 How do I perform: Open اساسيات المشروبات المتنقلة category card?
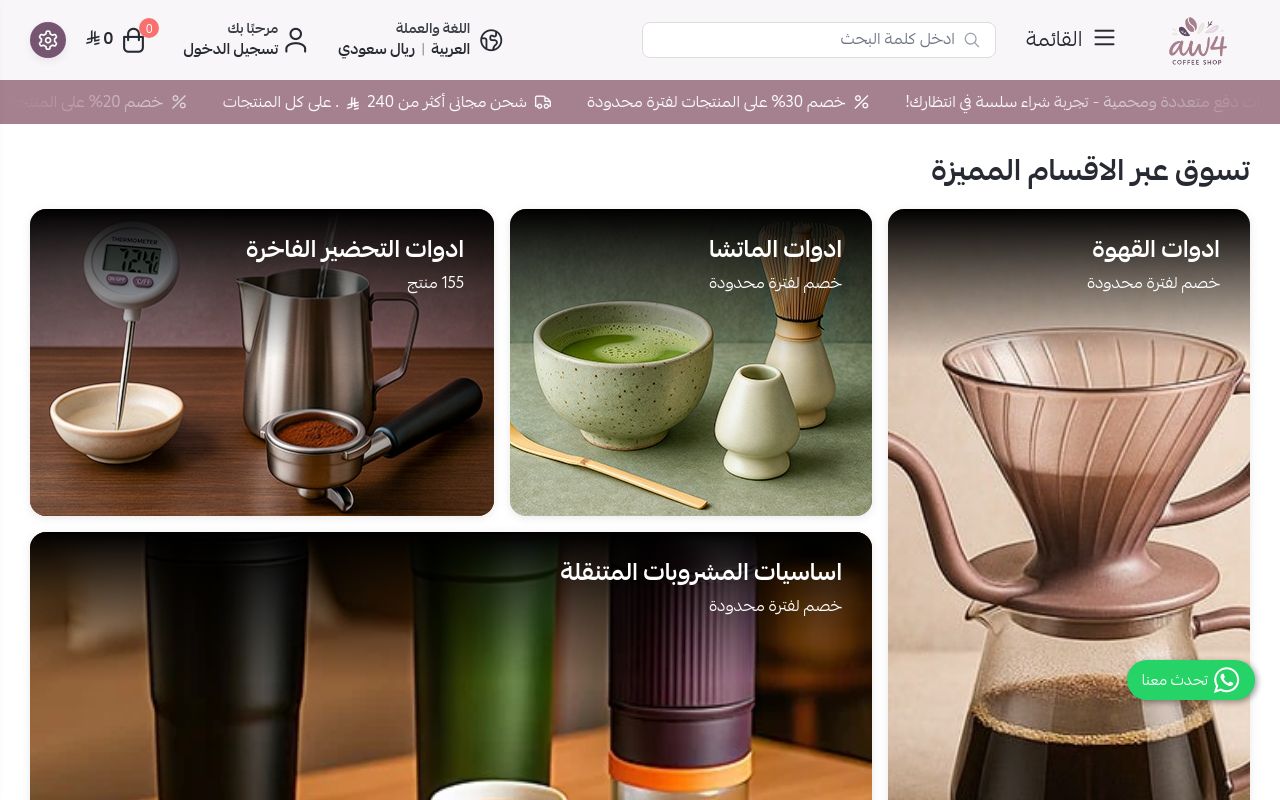451,666
